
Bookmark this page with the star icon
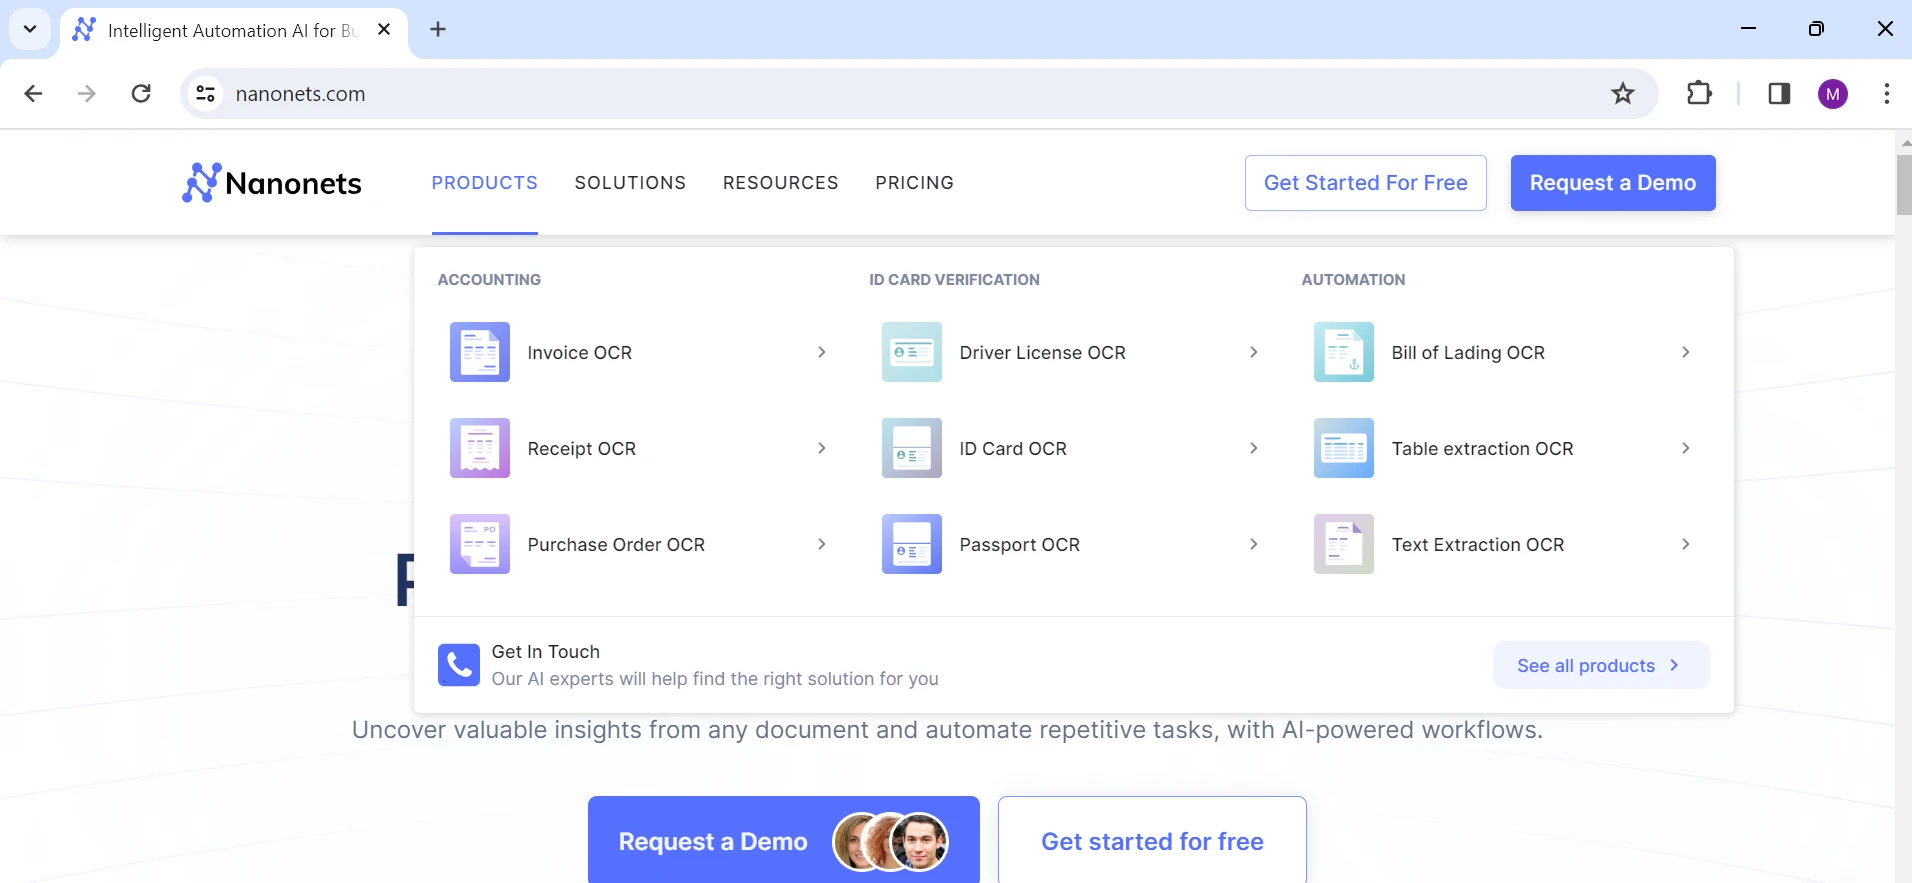1622,94
